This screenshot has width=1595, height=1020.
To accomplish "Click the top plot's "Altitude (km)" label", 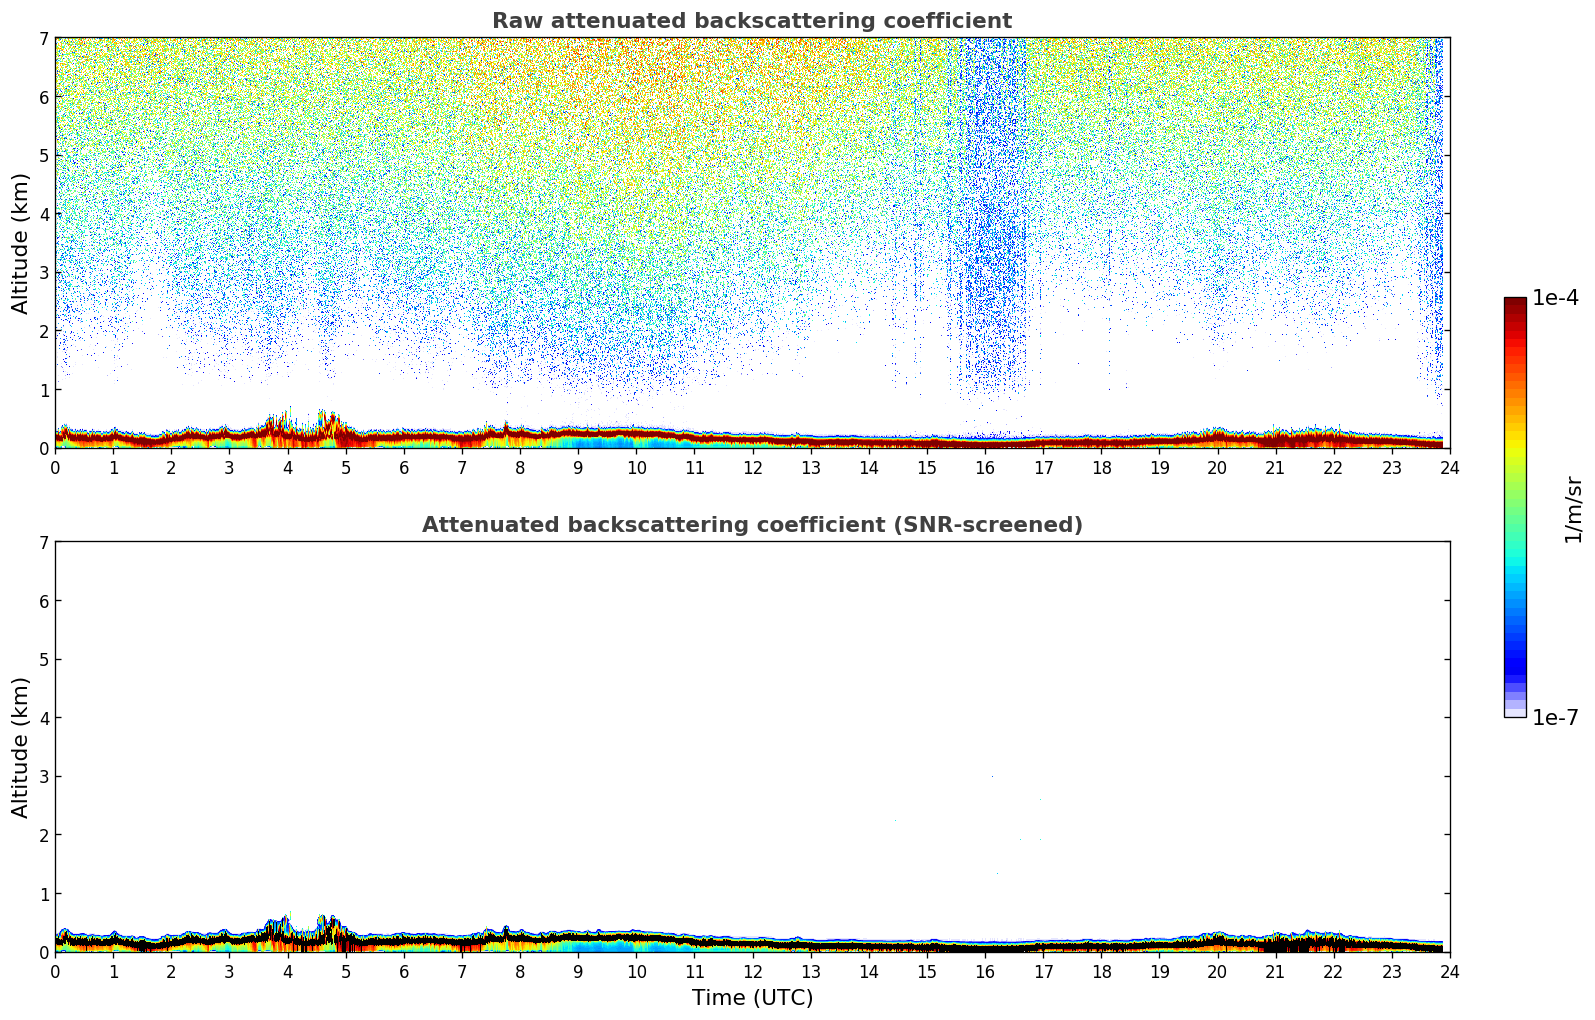I will coord(21,243).
